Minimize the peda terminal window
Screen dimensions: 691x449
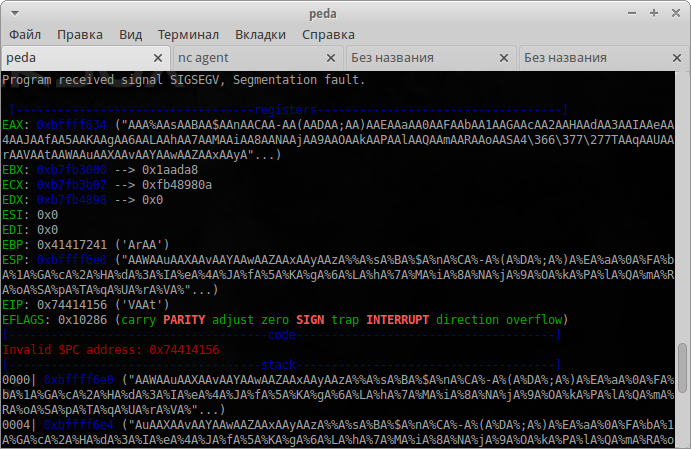click(632, 13)
